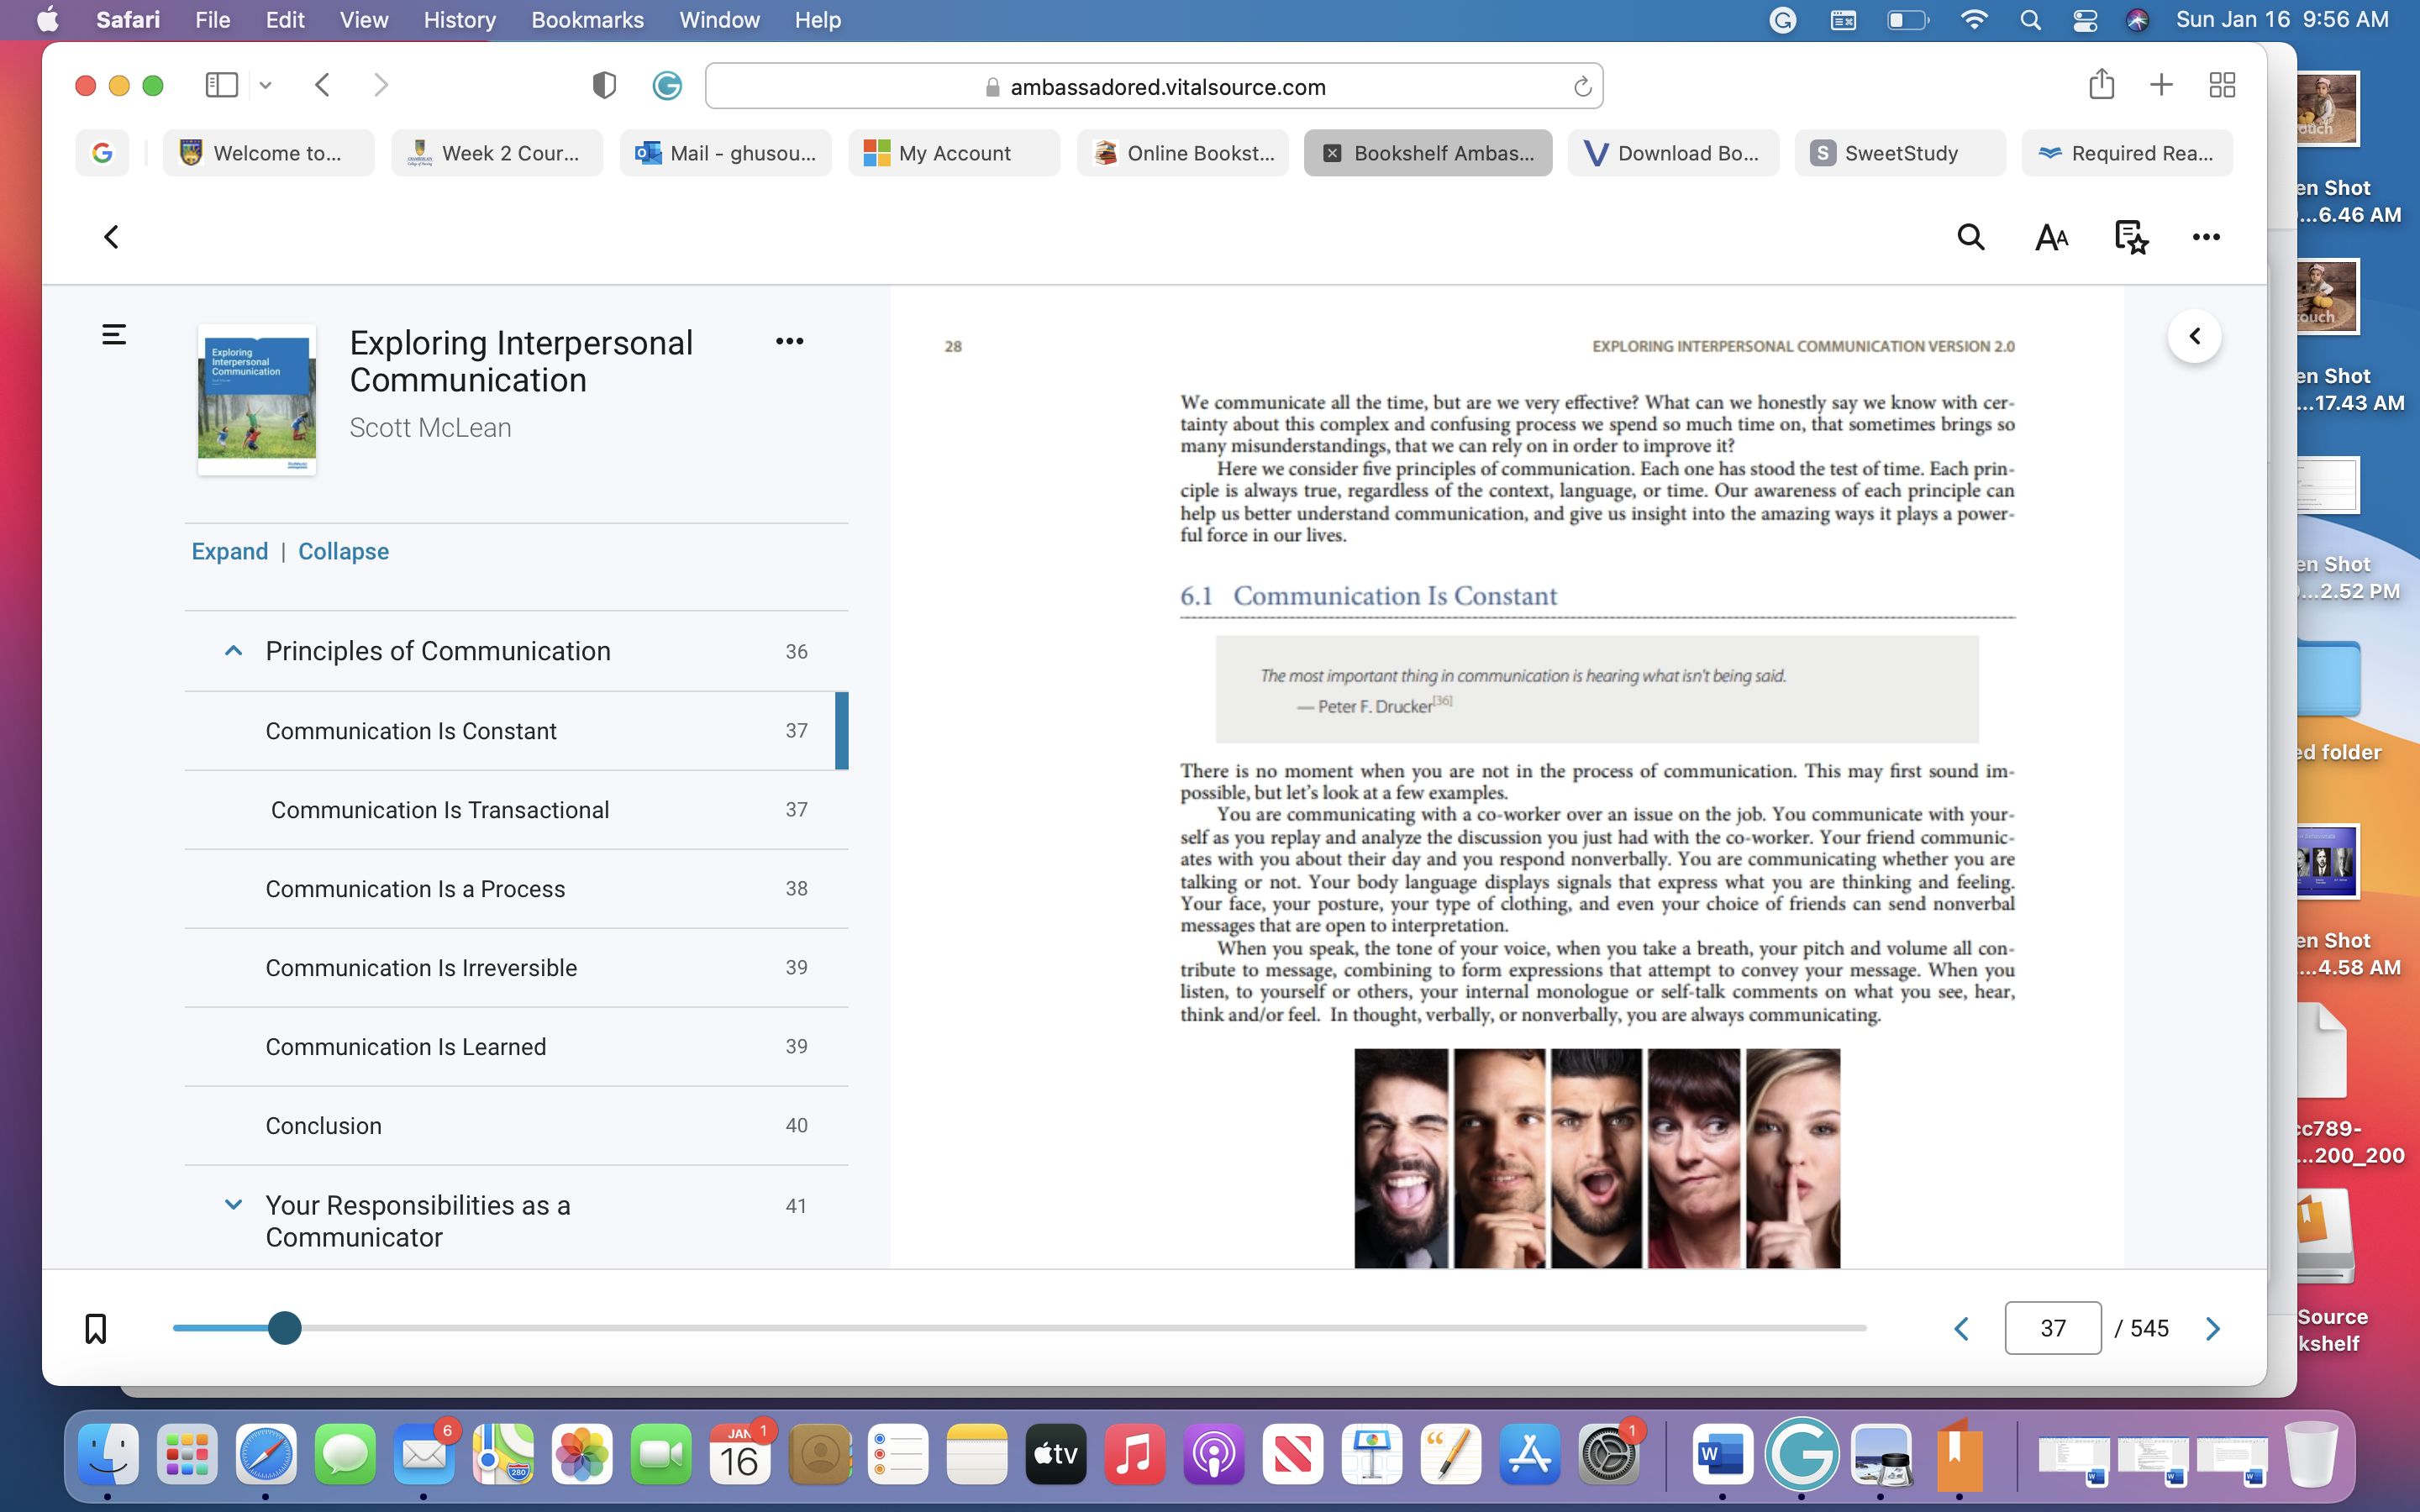Viewport: 2420px width, 1512px height.
Task: Click the page number input field
Action: [2052, 1328]
